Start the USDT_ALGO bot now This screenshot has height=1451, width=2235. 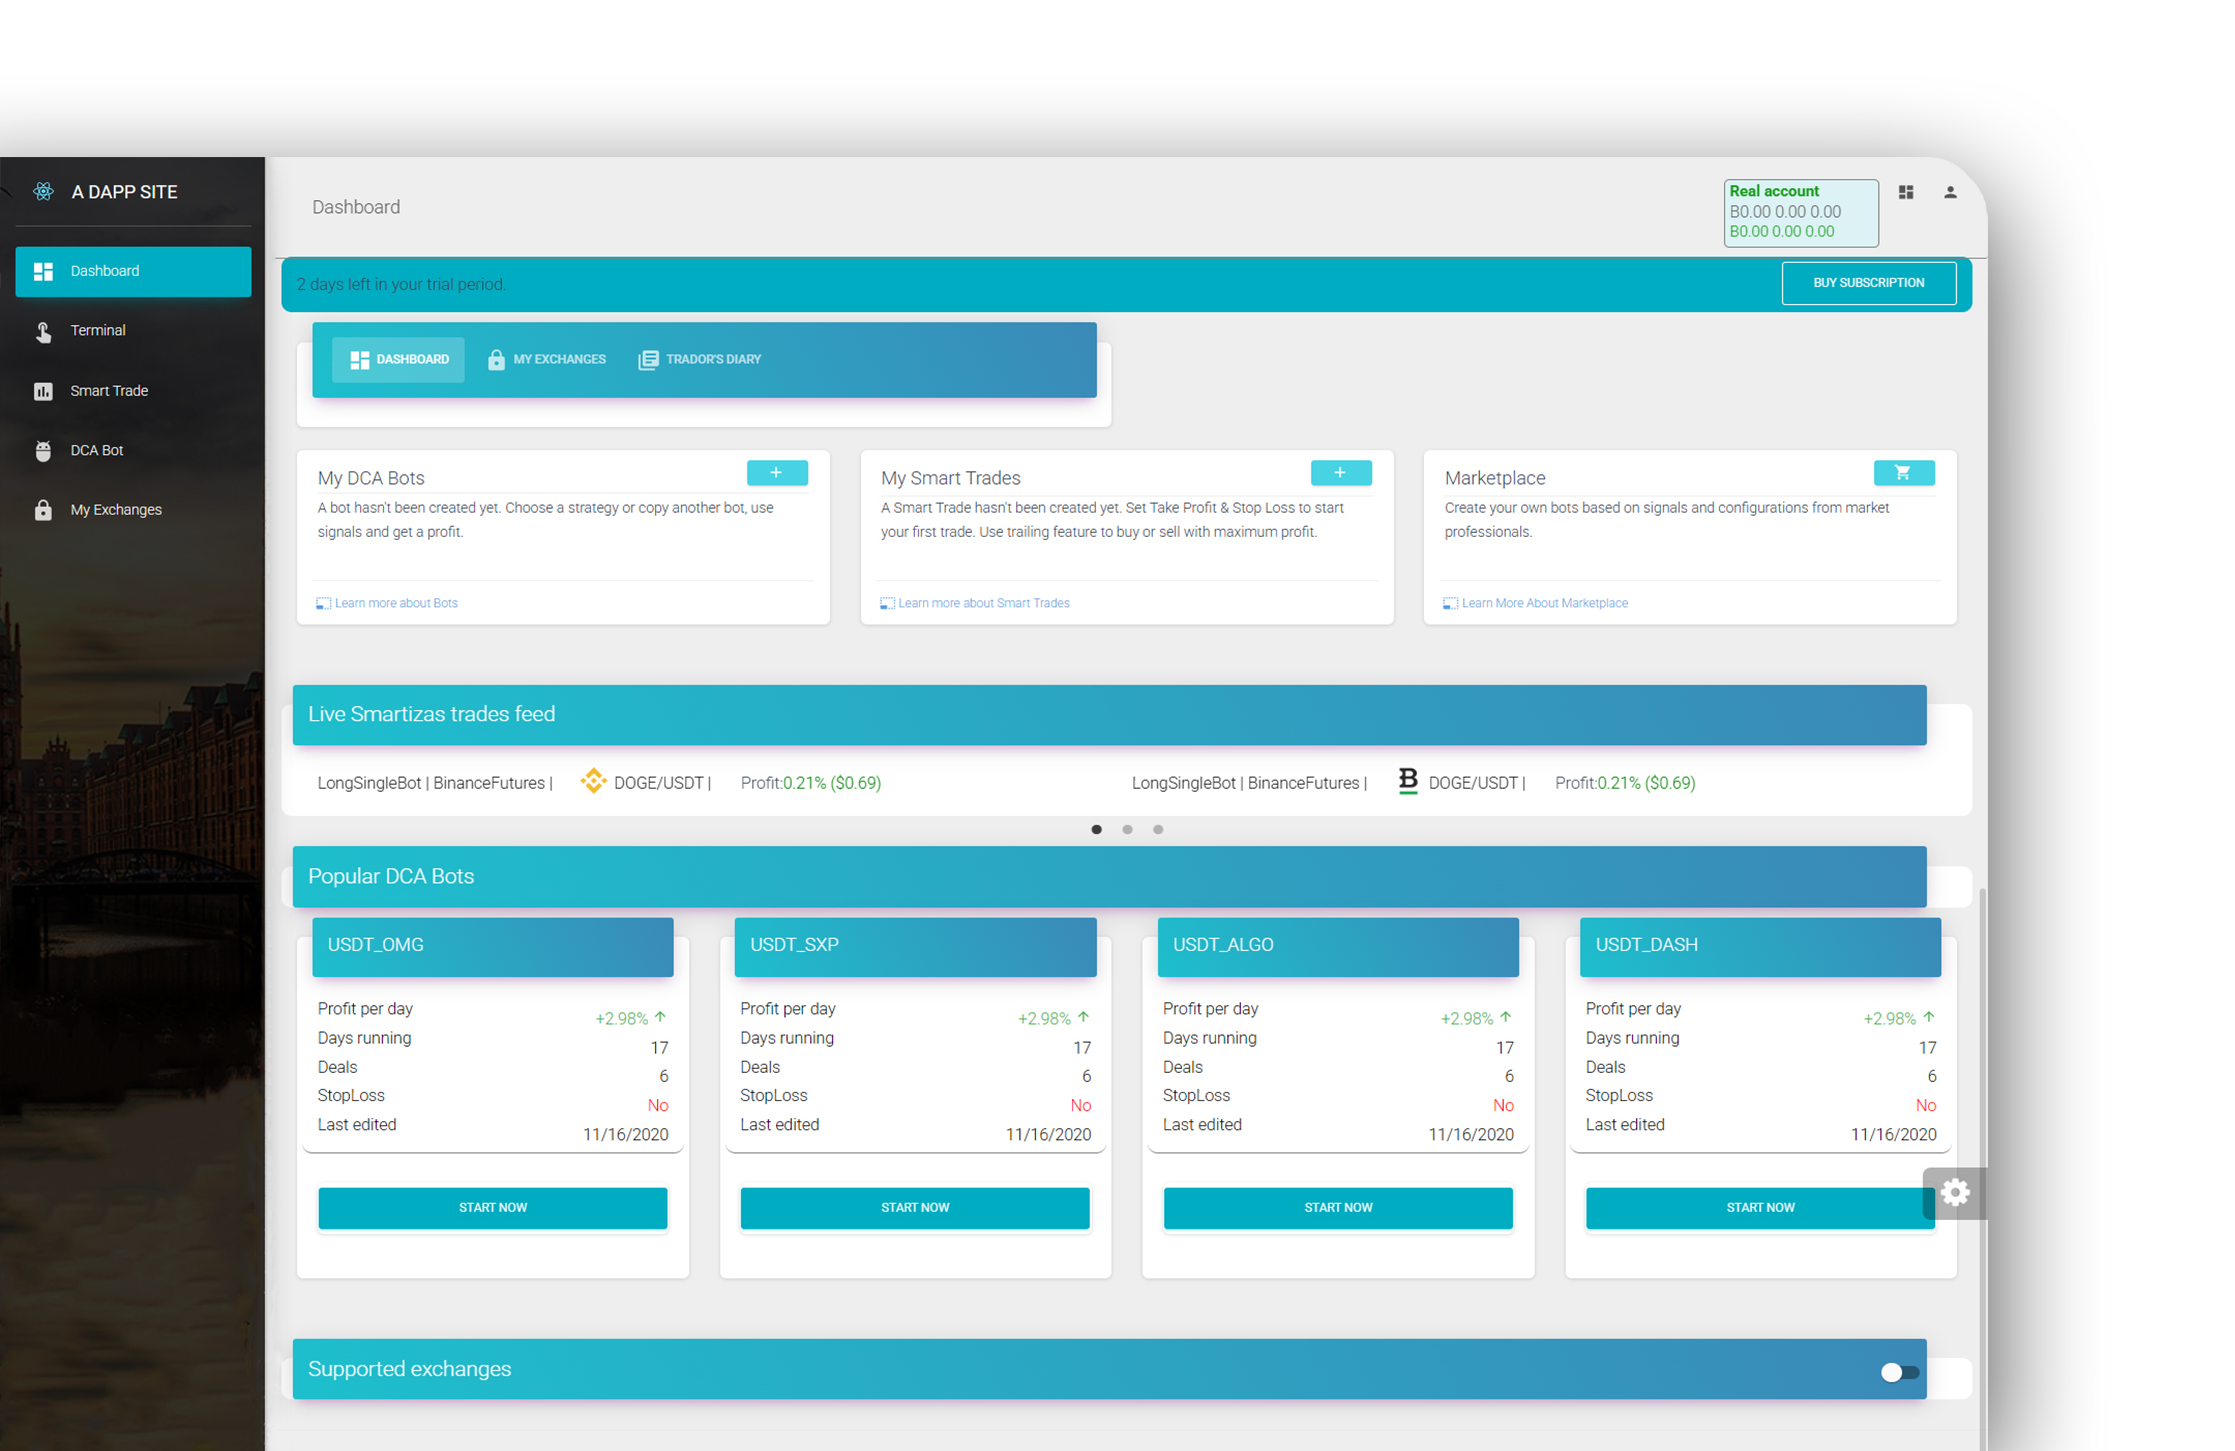coord(1337,1208)
